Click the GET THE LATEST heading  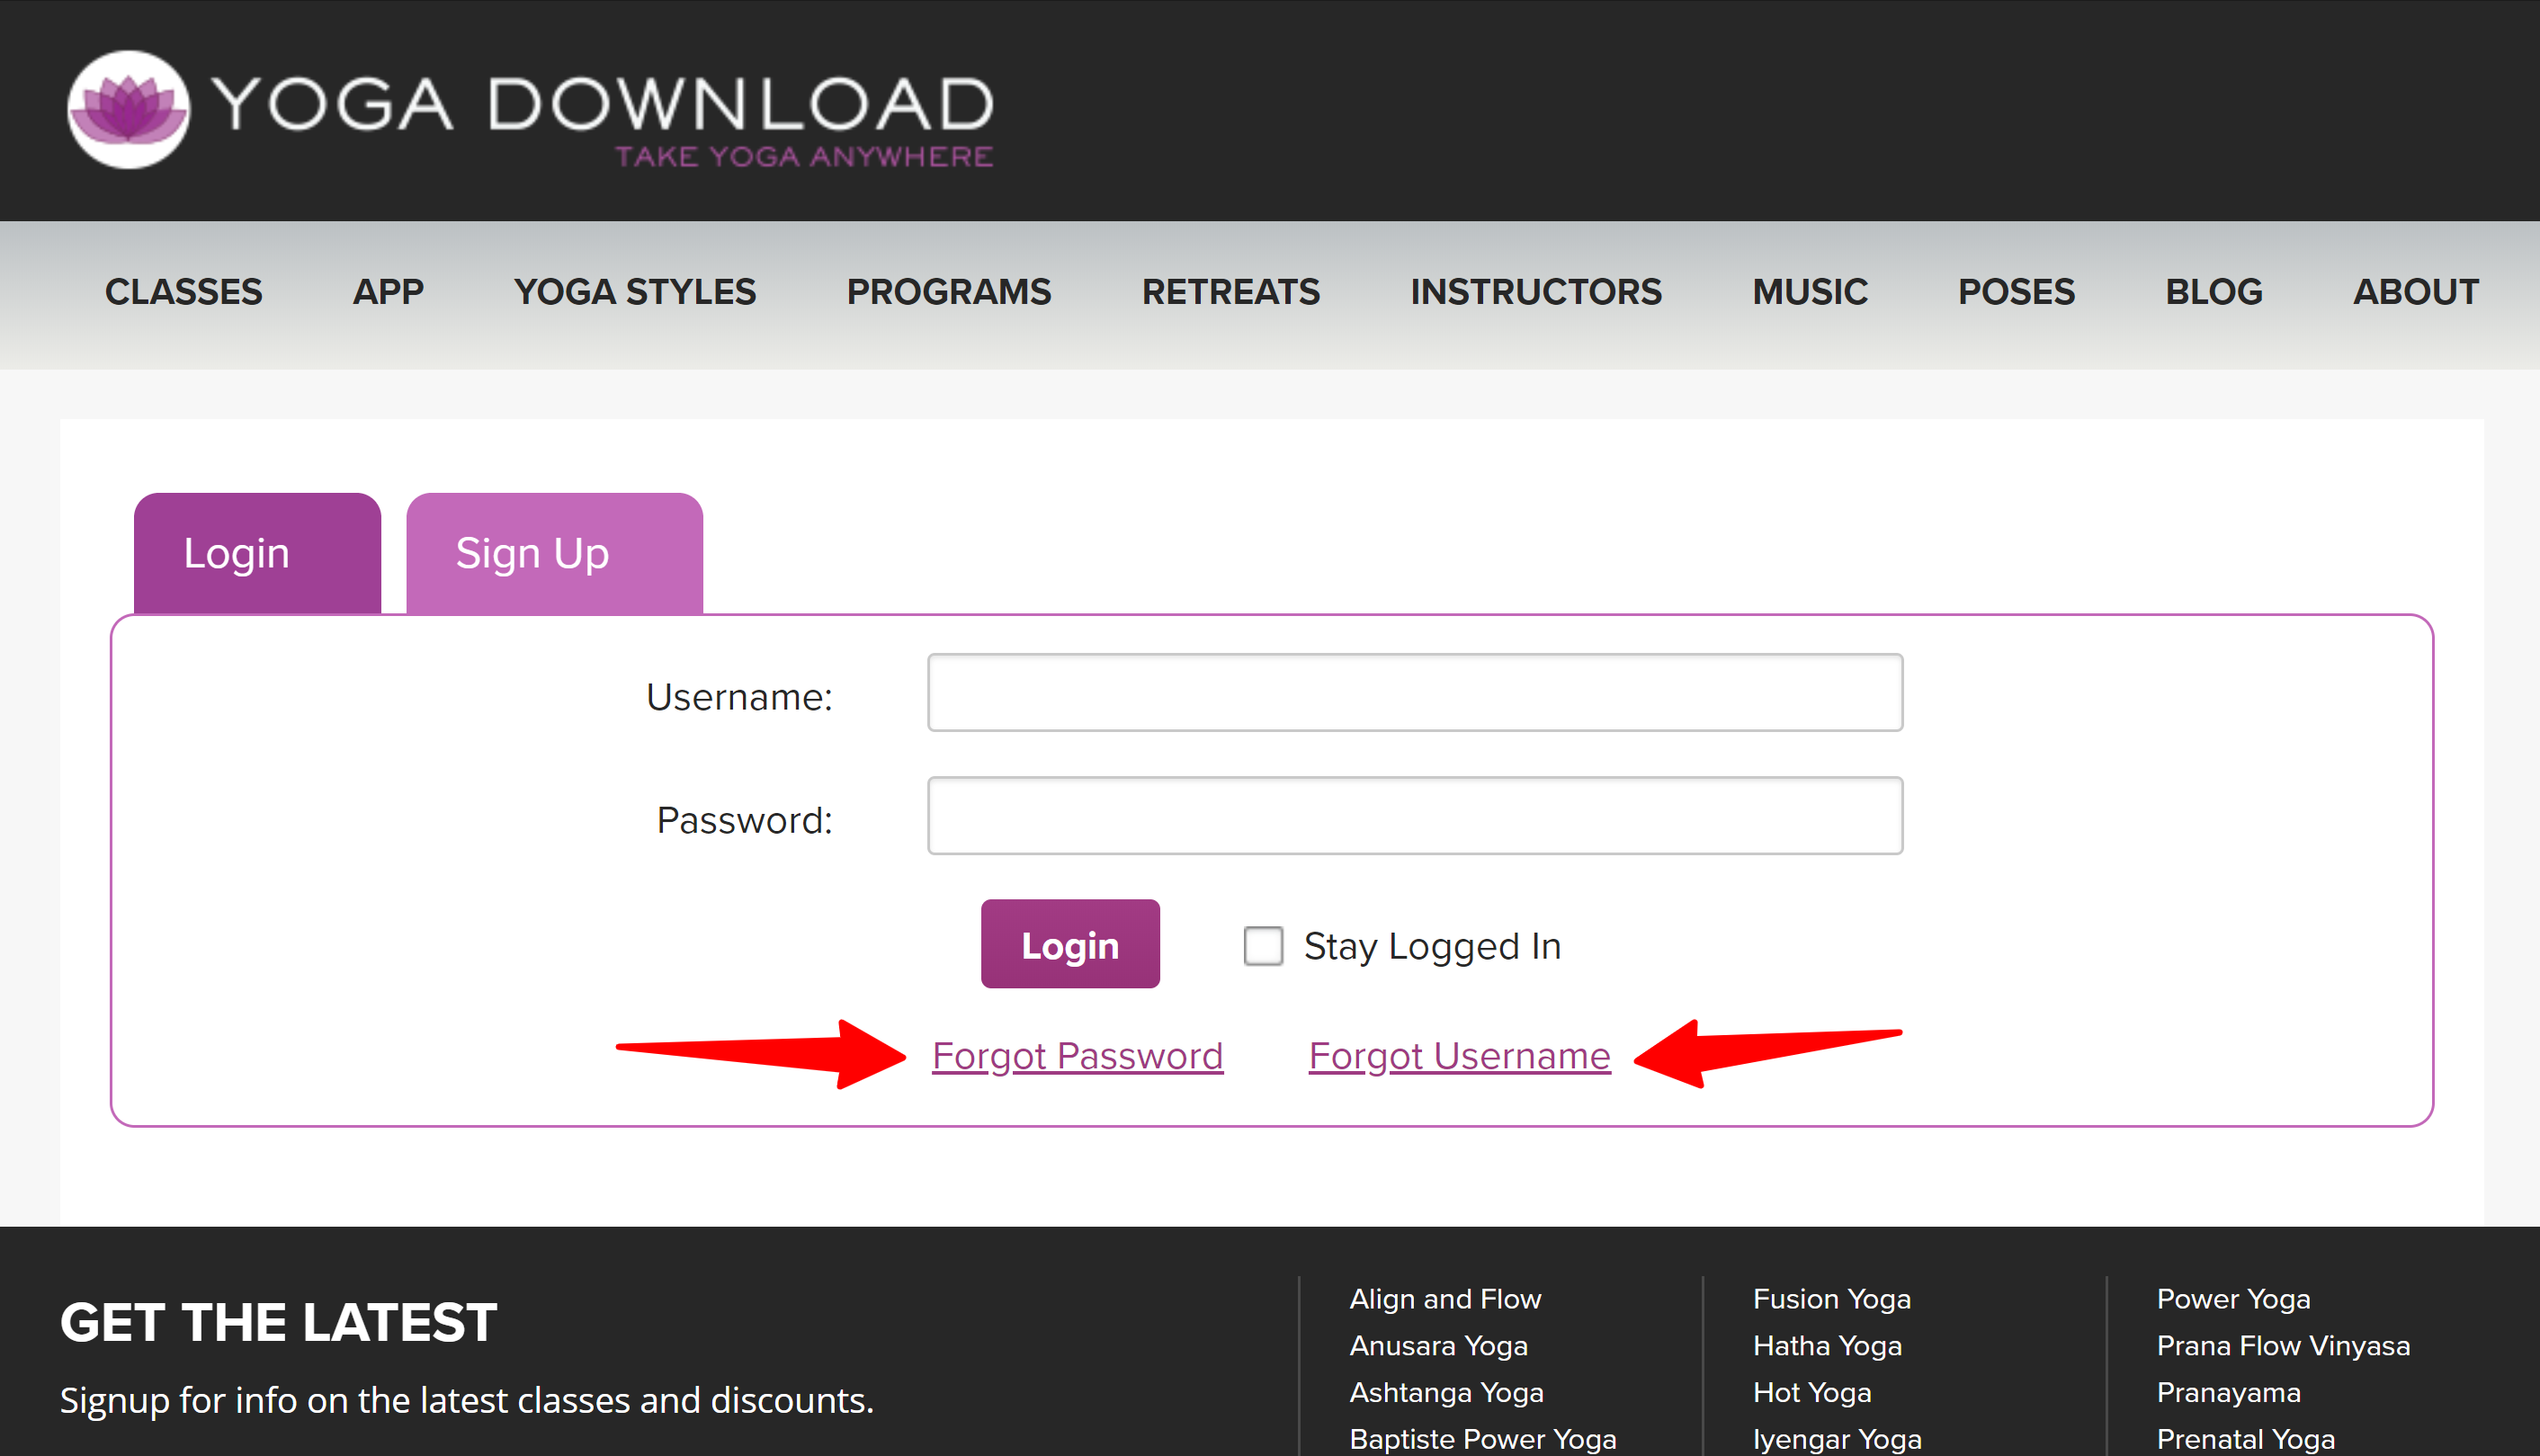tap(278, 1322)
